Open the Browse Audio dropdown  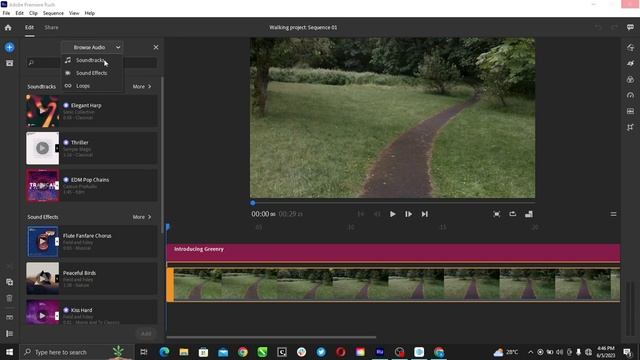93,47
